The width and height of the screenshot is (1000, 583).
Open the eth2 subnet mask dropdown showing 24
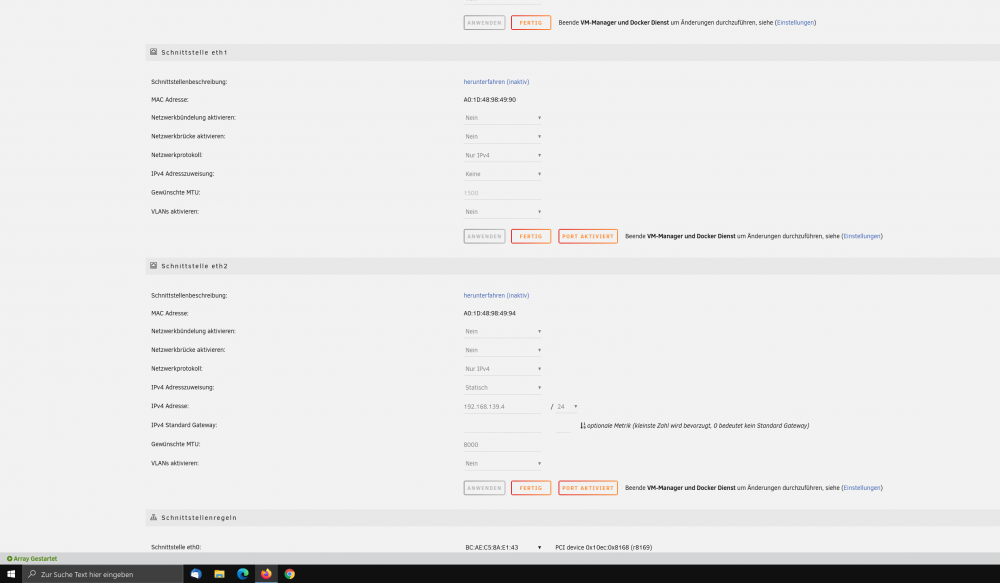[567, 406]
